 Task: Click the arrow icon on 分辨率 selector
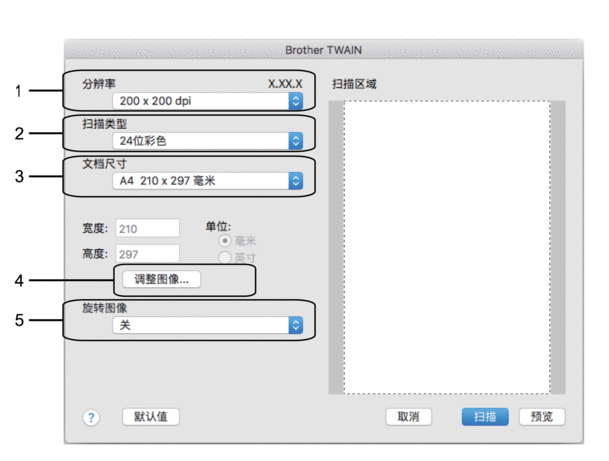tap(295, 101)
